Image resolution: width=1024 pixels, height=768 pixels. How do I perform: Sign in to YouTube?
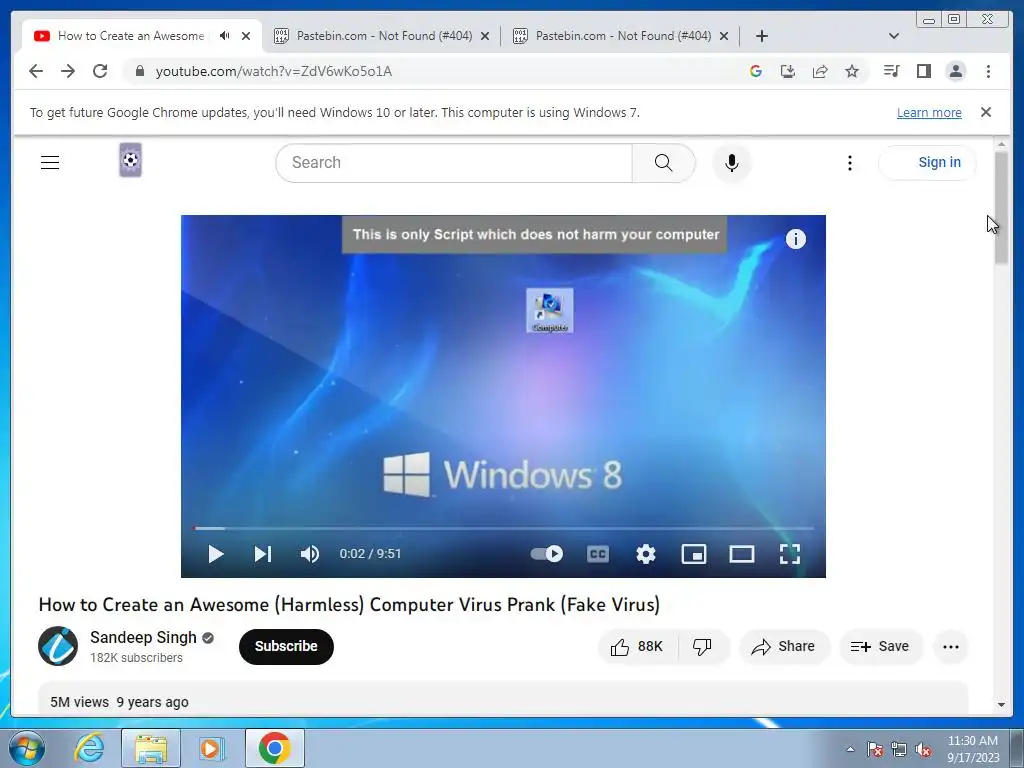(x=927, y=163)
